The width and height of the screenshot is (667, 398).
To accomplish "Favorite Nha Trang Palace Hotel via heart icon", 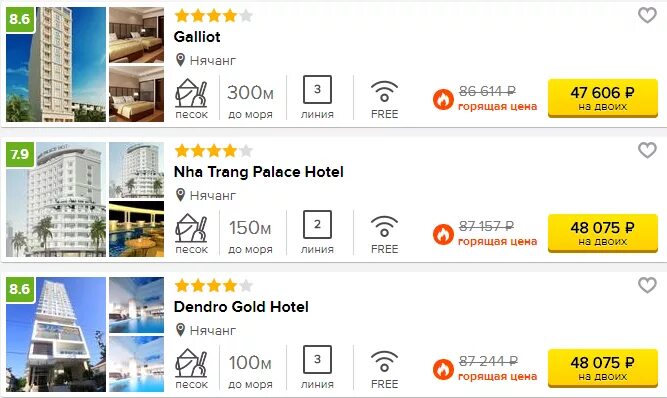I will (x=647, y=150).
